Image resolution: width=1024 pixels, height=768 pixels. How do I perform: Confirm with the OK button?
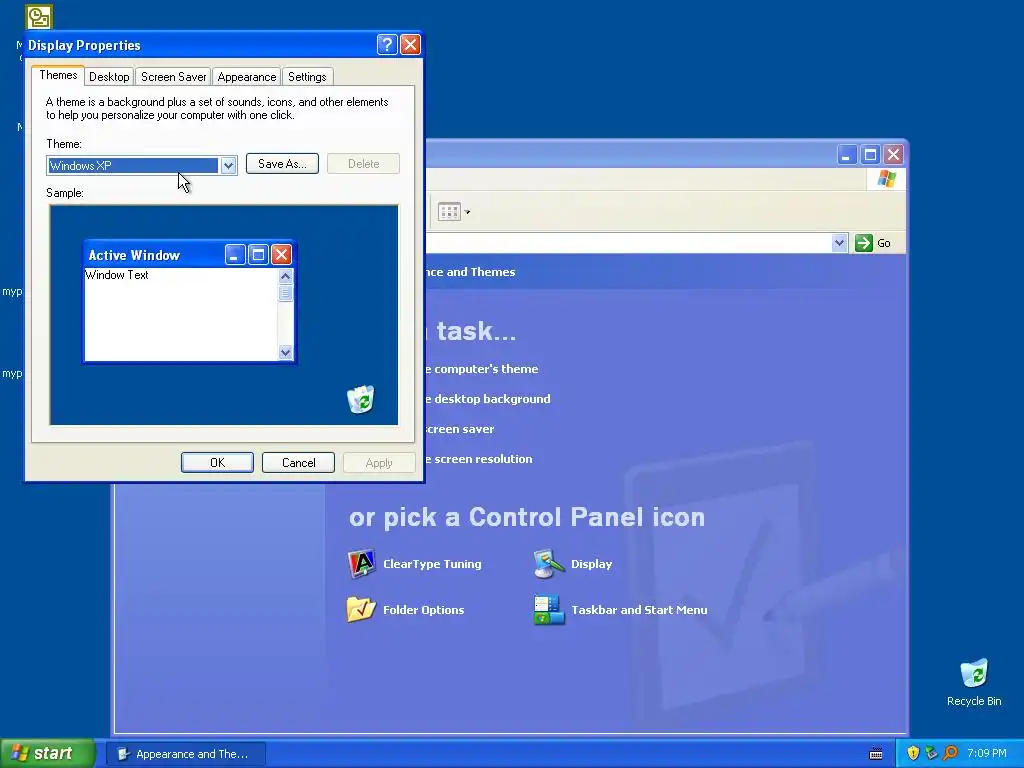click(x=217, y=462)
